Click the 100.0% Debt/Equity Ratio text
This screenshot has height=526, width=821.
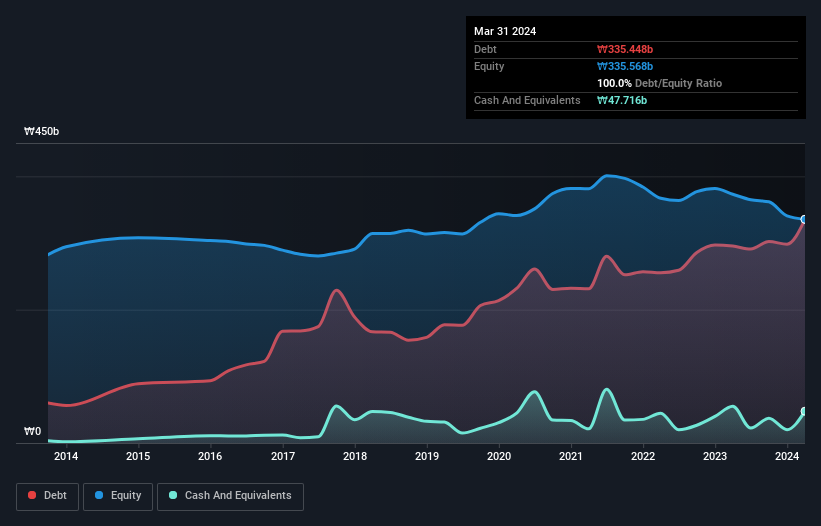click(659, 83)
